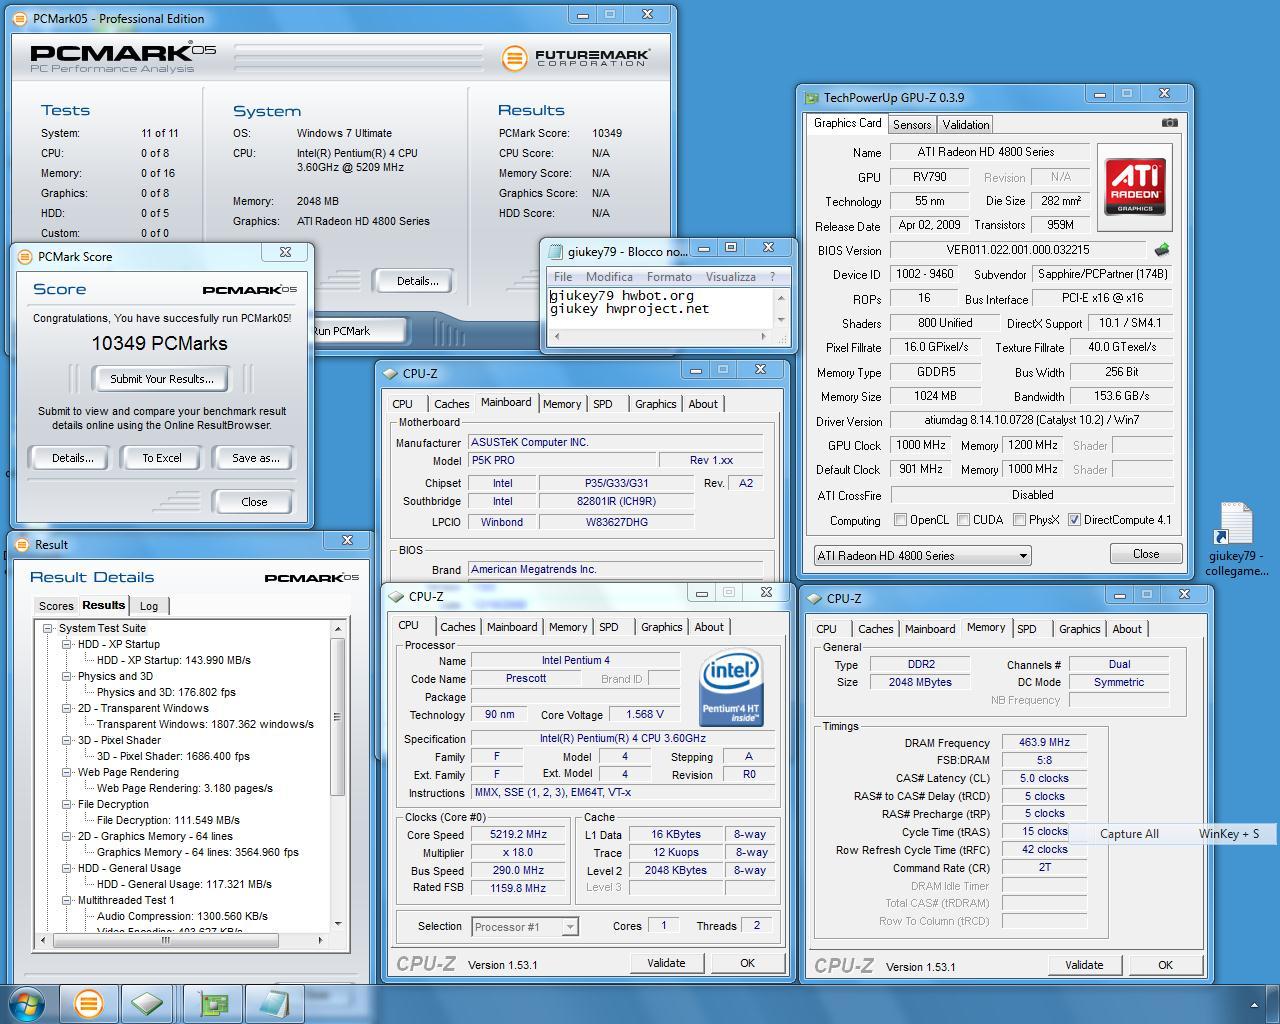Collapse the HDD - General Usage node
The height and width of the screenshot is (1024, 1280).
click(x=67, y=868)
